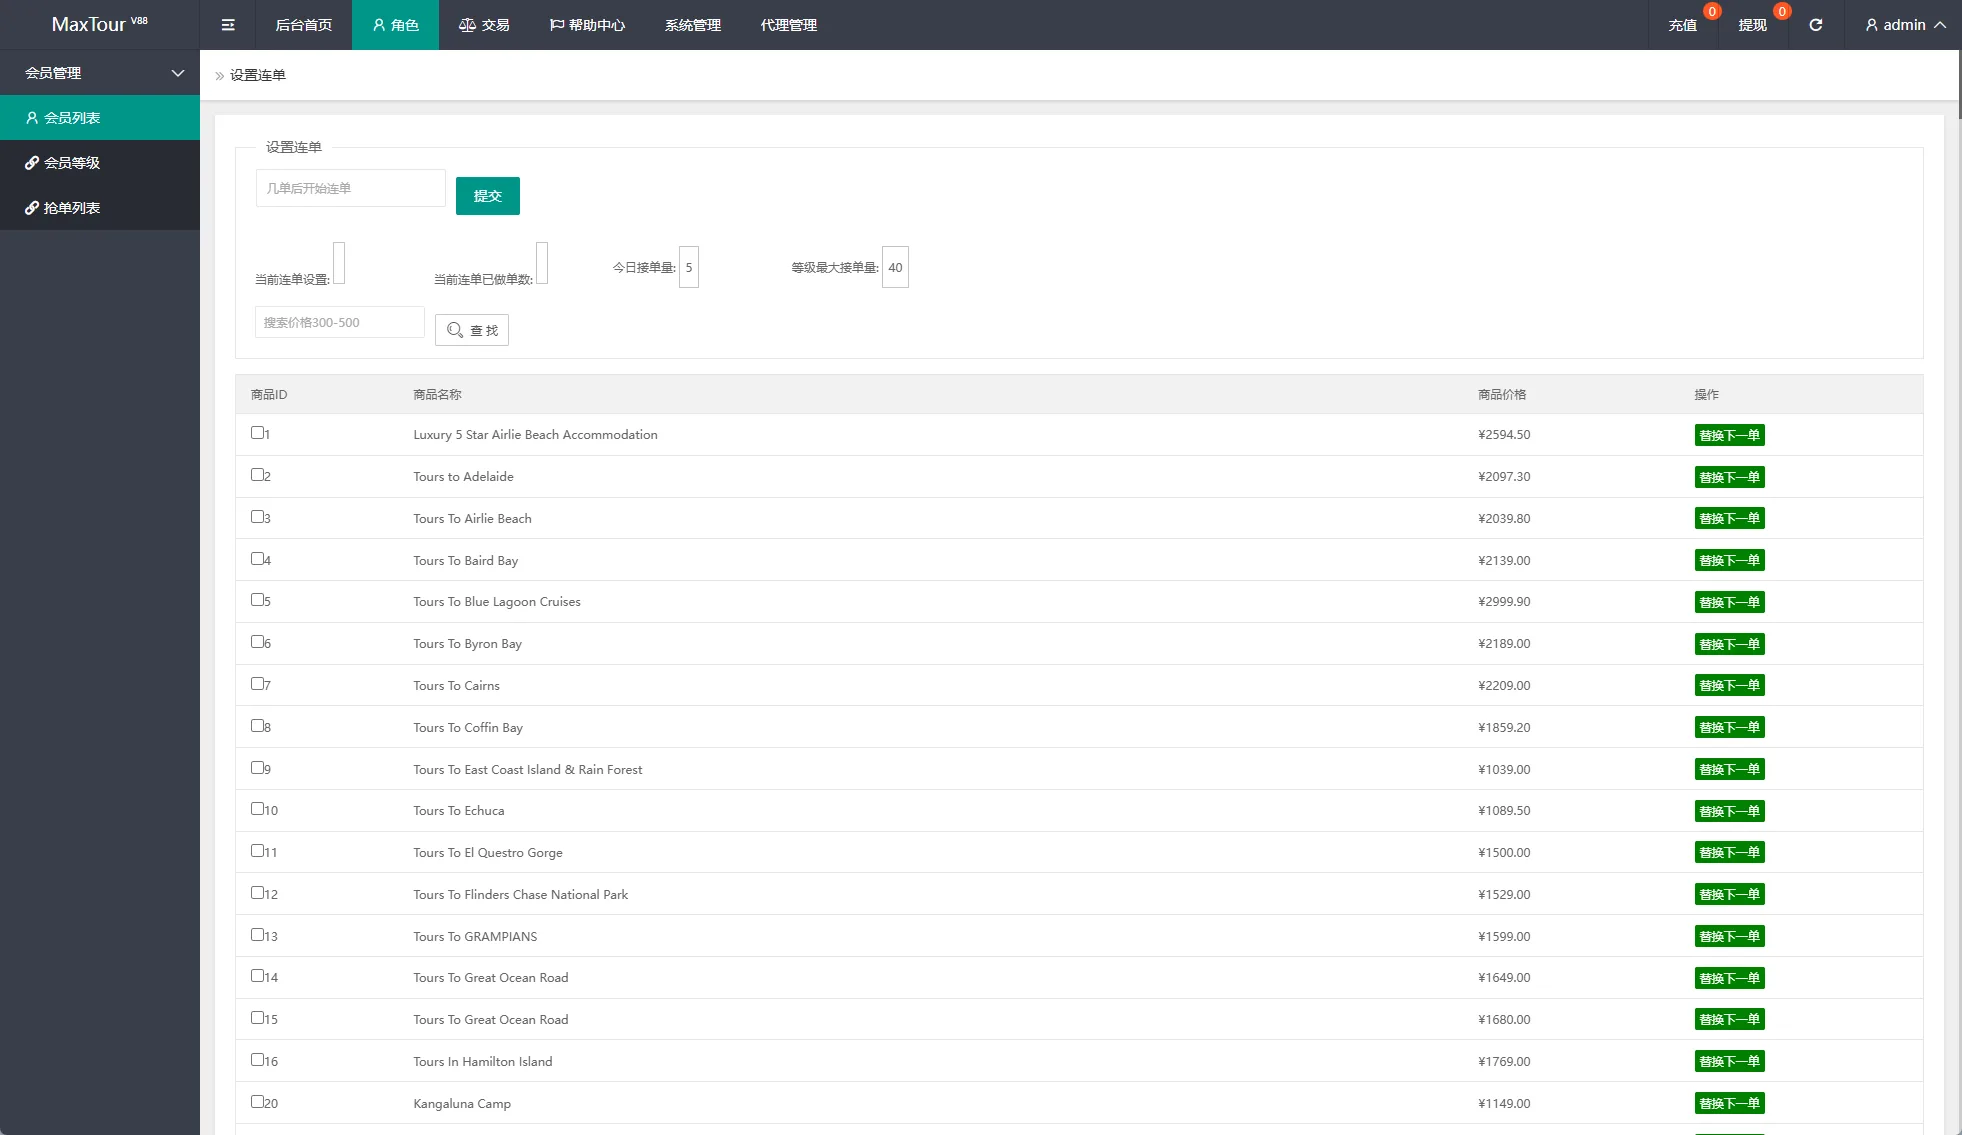This screenshot has height=1135, width=1962.
Task: Click the 提现 withdrawal notification badge
Action: (1781, 12)
